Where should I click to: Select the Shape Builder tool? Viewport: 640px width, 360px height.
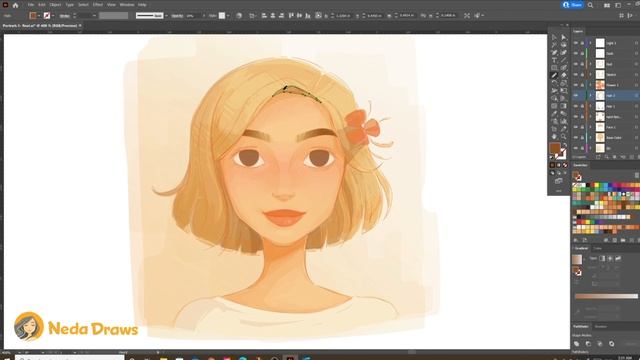[554, 98]
